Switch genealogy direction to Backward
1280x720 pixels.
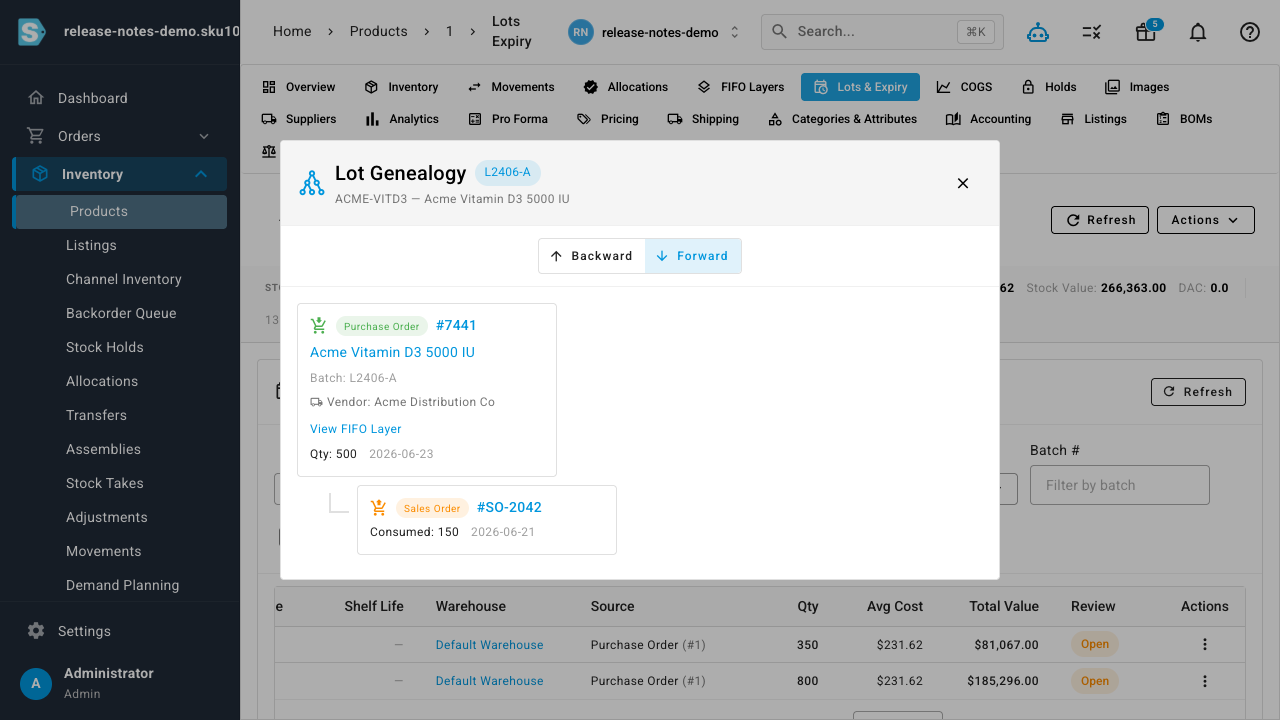(x=592, y=256)
